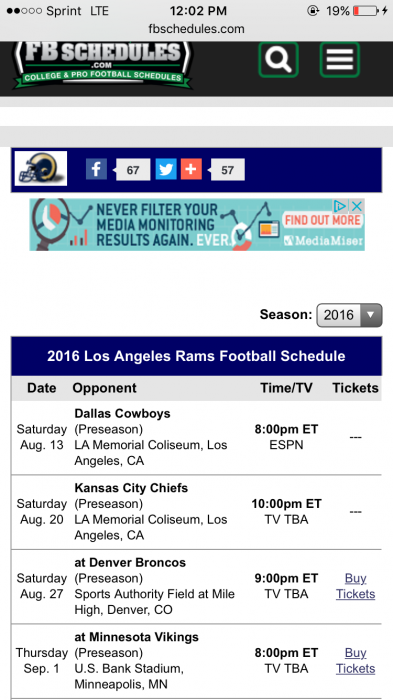The height and width of the screenshot is (700, 393).
Task: Click Find Out More on ad
Action: (322, 220)
